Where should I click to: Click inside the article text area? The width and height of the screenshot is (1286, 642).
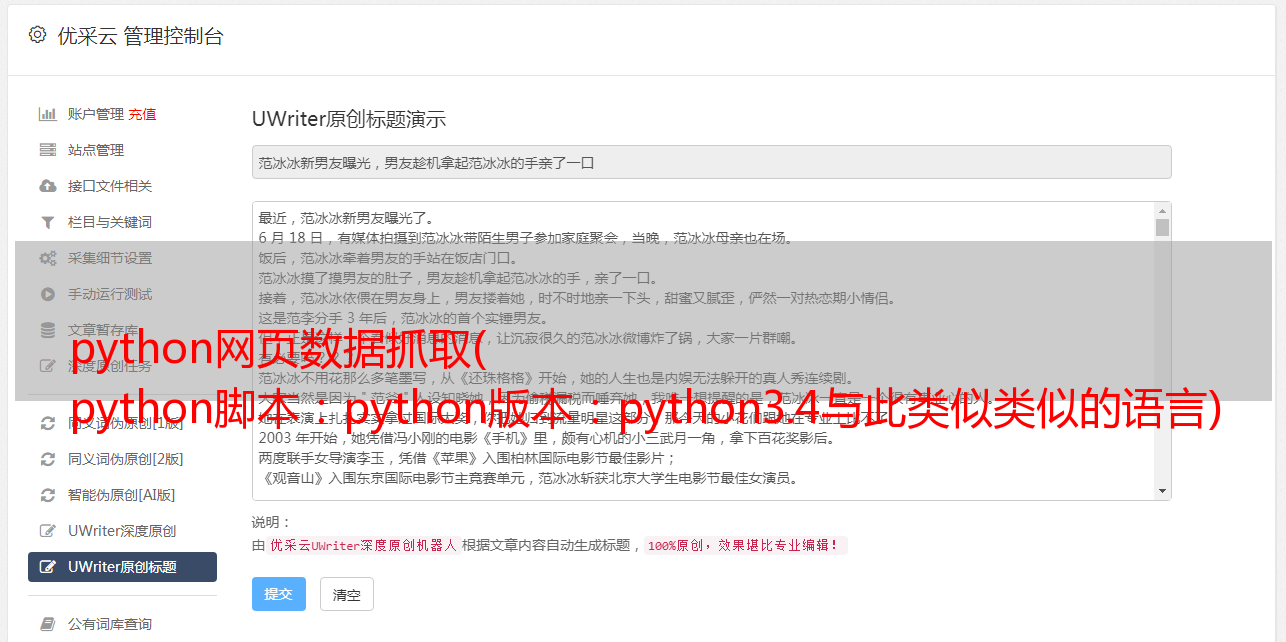(703, 351)
